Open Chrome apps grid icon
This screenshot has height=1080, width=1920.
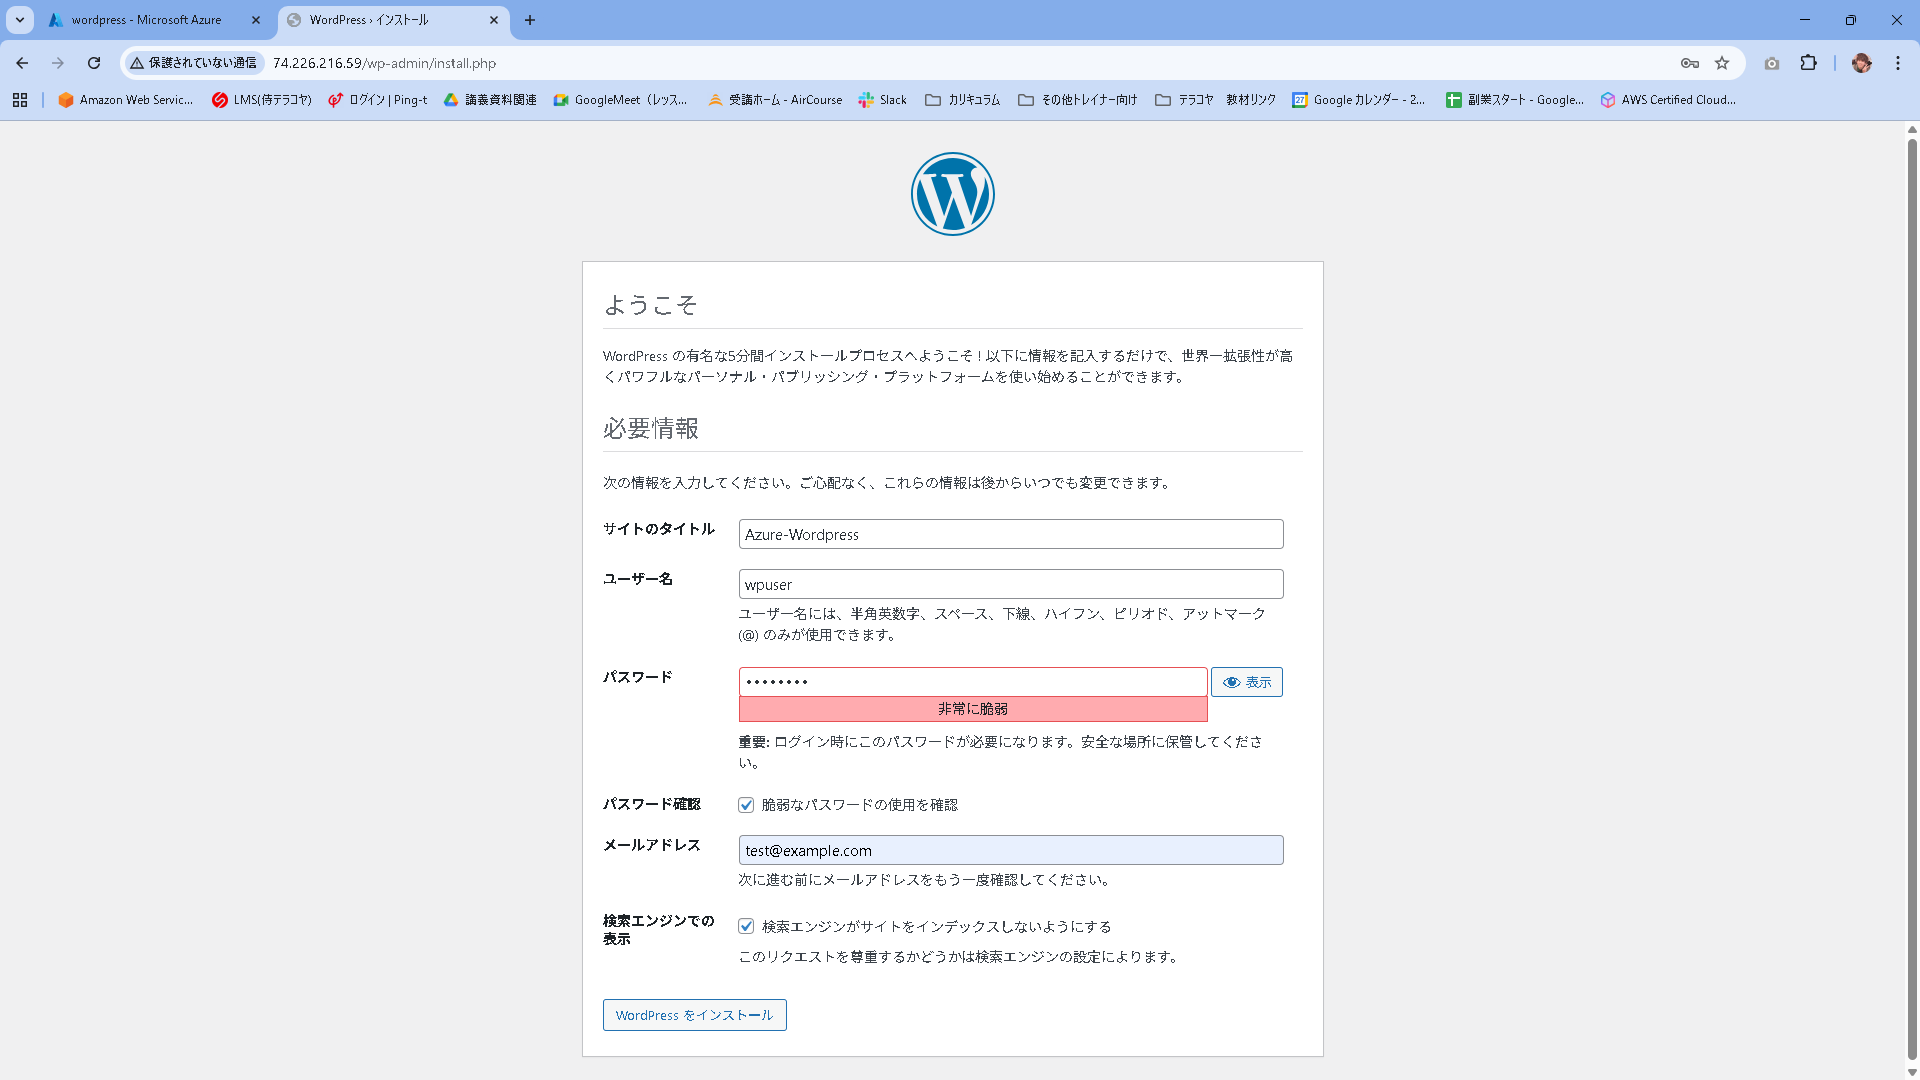[20, 100]
